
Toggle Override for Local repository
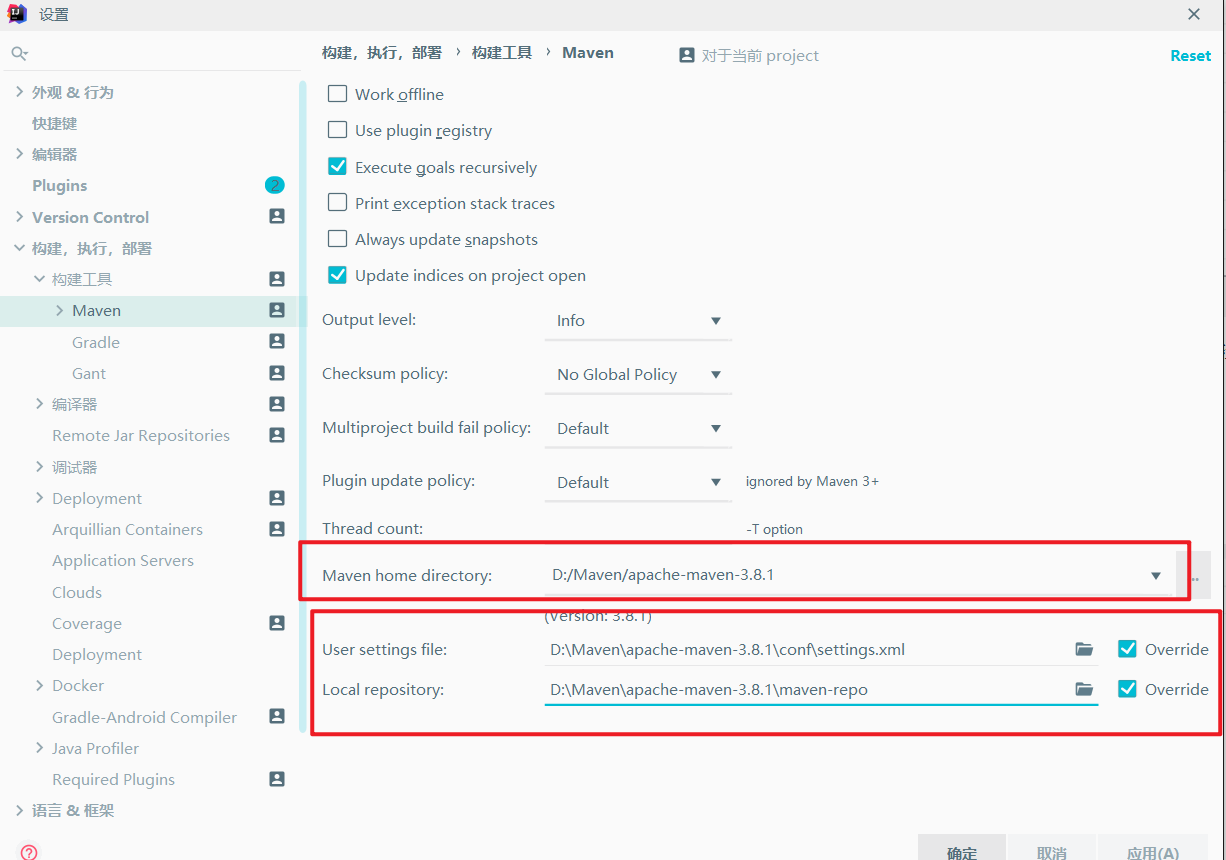coord(1127,689)
